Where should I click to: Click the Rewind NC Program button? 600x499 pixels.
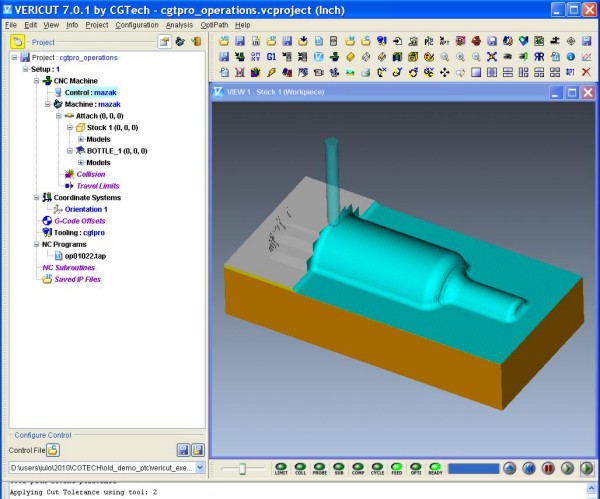pos(529,468)
